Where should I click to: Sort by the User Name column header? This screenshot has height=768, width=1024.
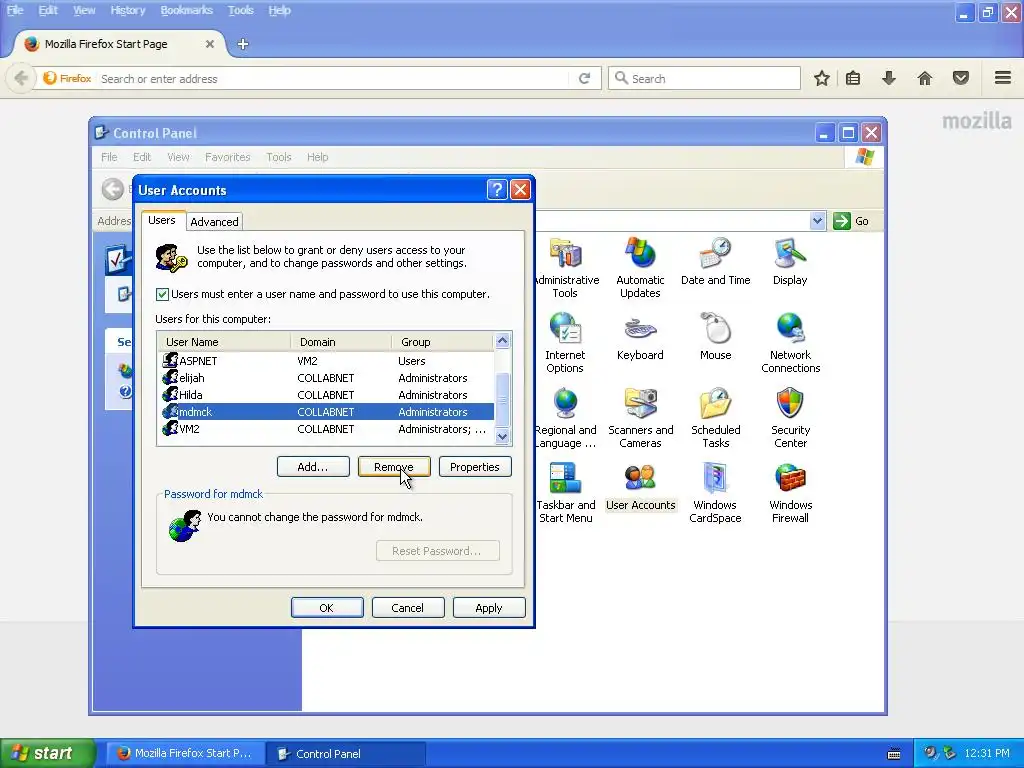point(224,342)
